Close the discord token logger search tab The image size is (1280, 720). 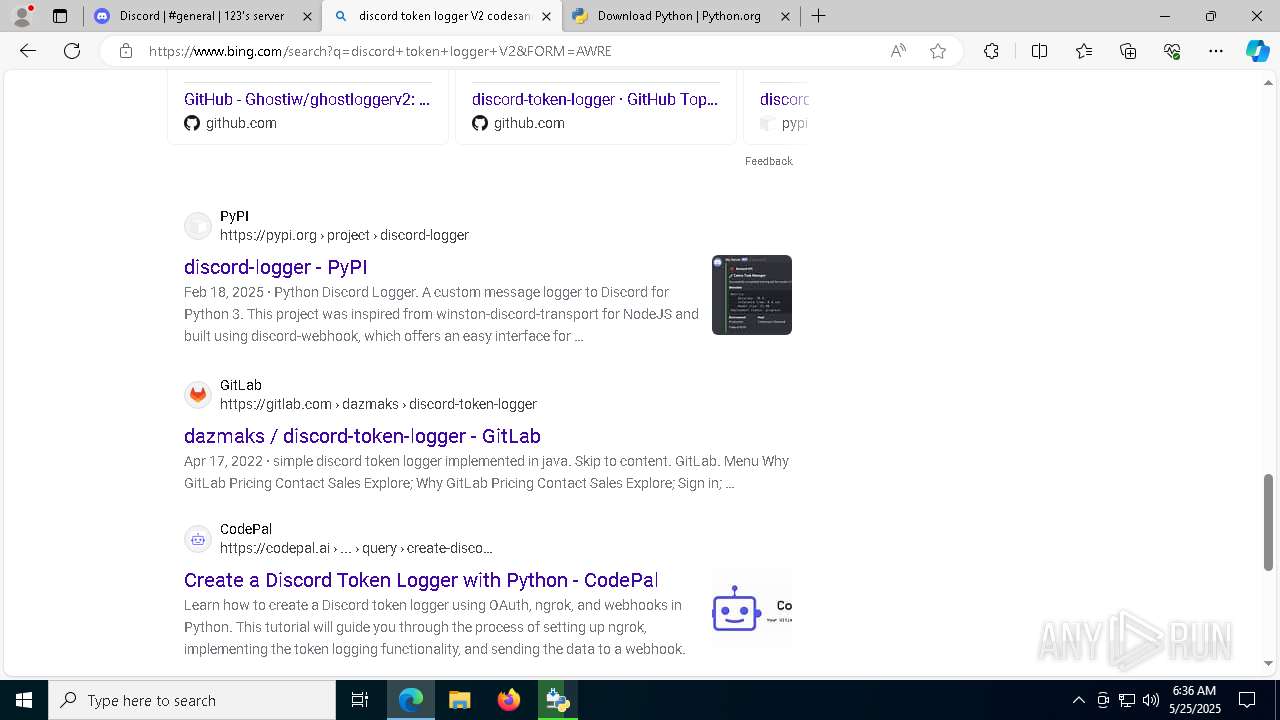546,16
